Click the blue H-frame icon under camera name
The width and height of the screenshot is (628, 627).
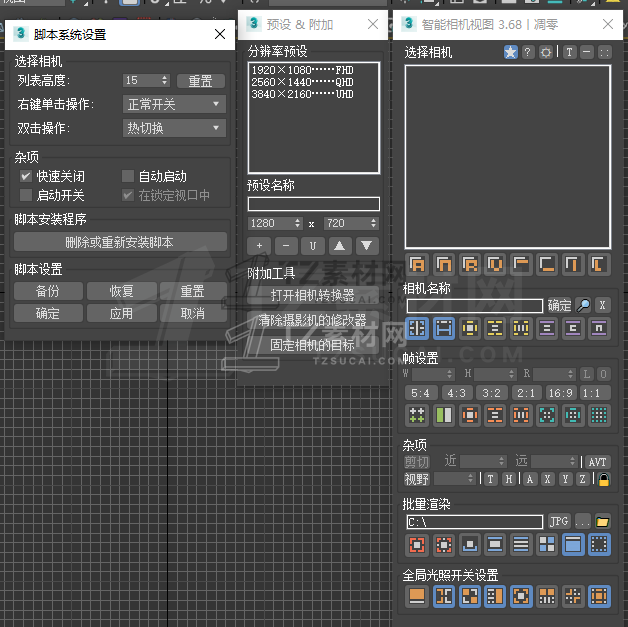444,329
